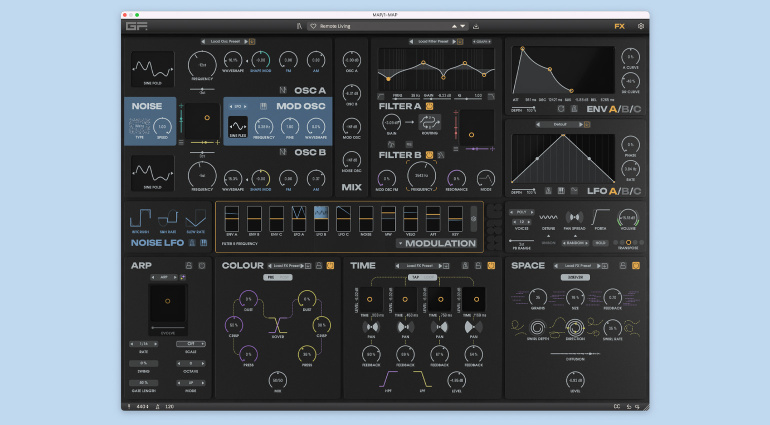This screenshot has height=425, width=770.
Task: Click the heart favorite icon beside preset name
Action: click(313, 26)
